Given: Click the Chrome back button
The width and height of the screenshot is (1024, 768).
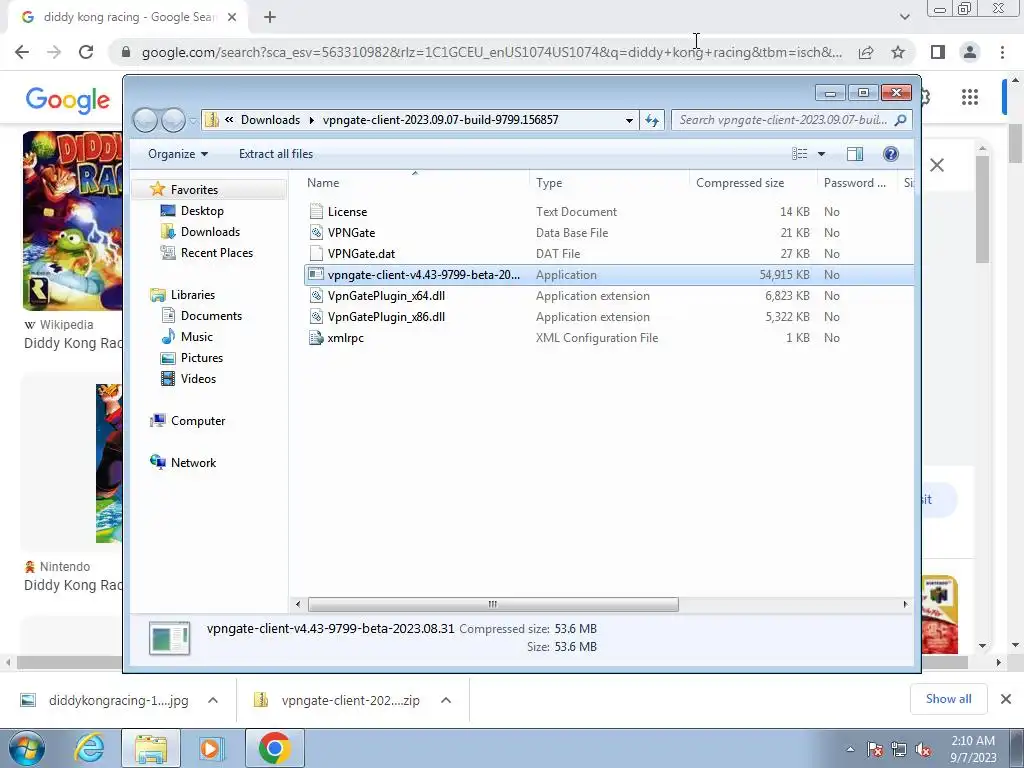Looking at the screenshot, I should 22,52.
